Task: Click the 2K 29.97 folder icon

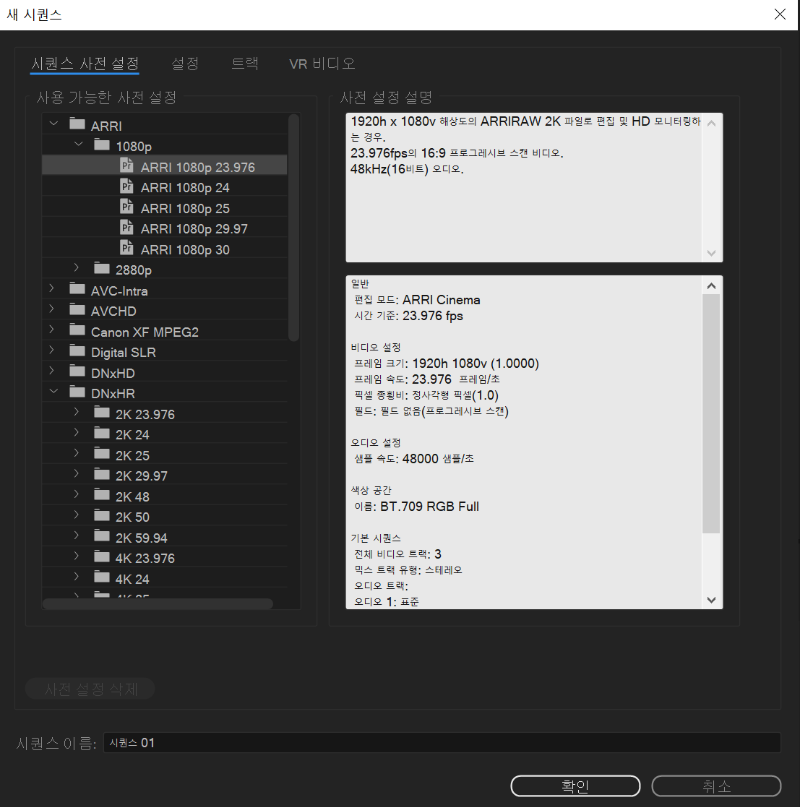Action: pyautogui.click(x=102, y=474)
